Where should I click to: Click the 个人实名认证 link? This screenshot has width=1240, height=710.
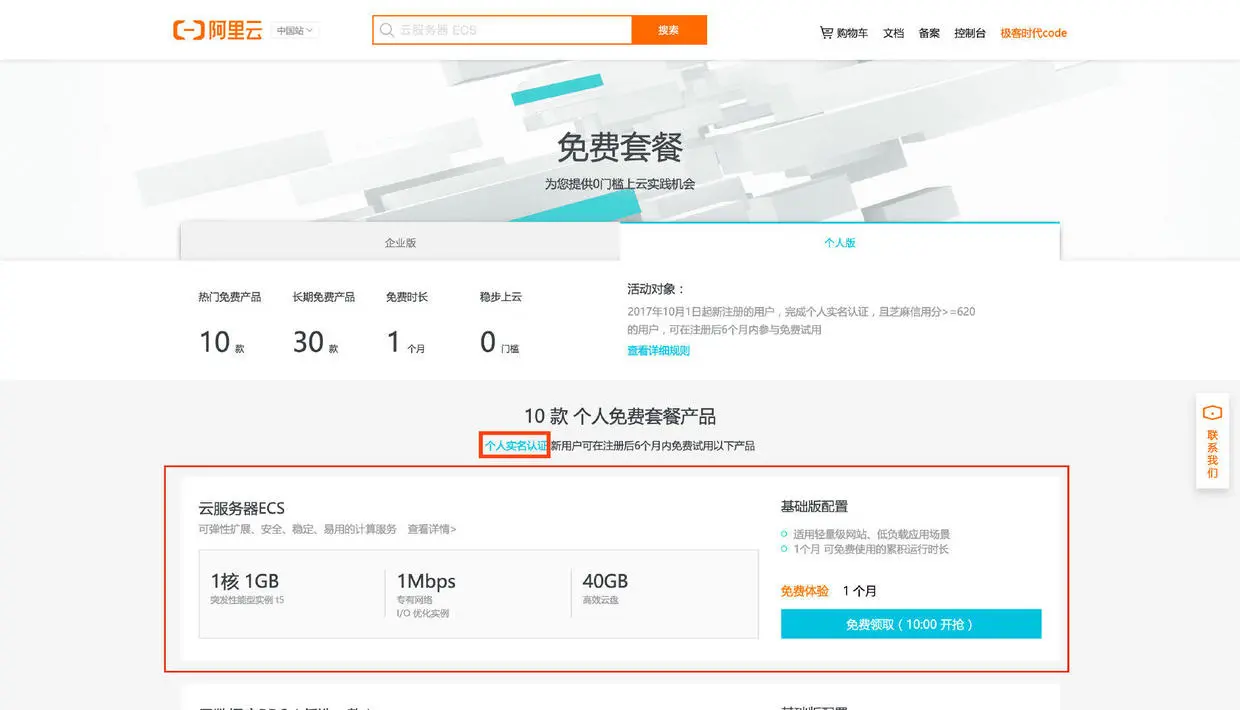(515, 445)
